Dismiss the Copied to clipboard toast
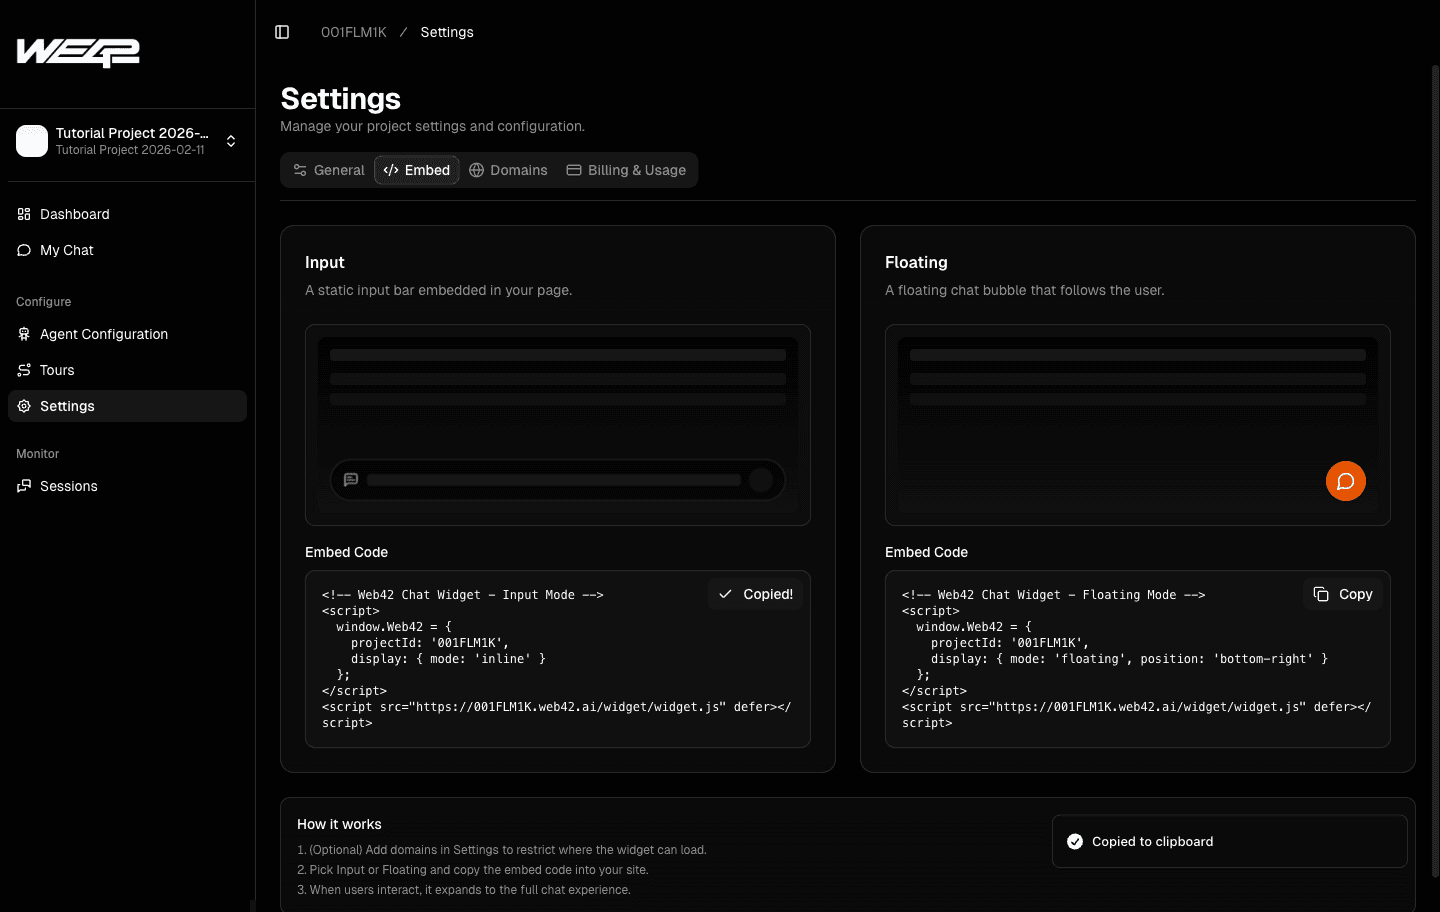Image resolution: width=1440 pixels, height=912 pixels. [x=1229, y=841]
